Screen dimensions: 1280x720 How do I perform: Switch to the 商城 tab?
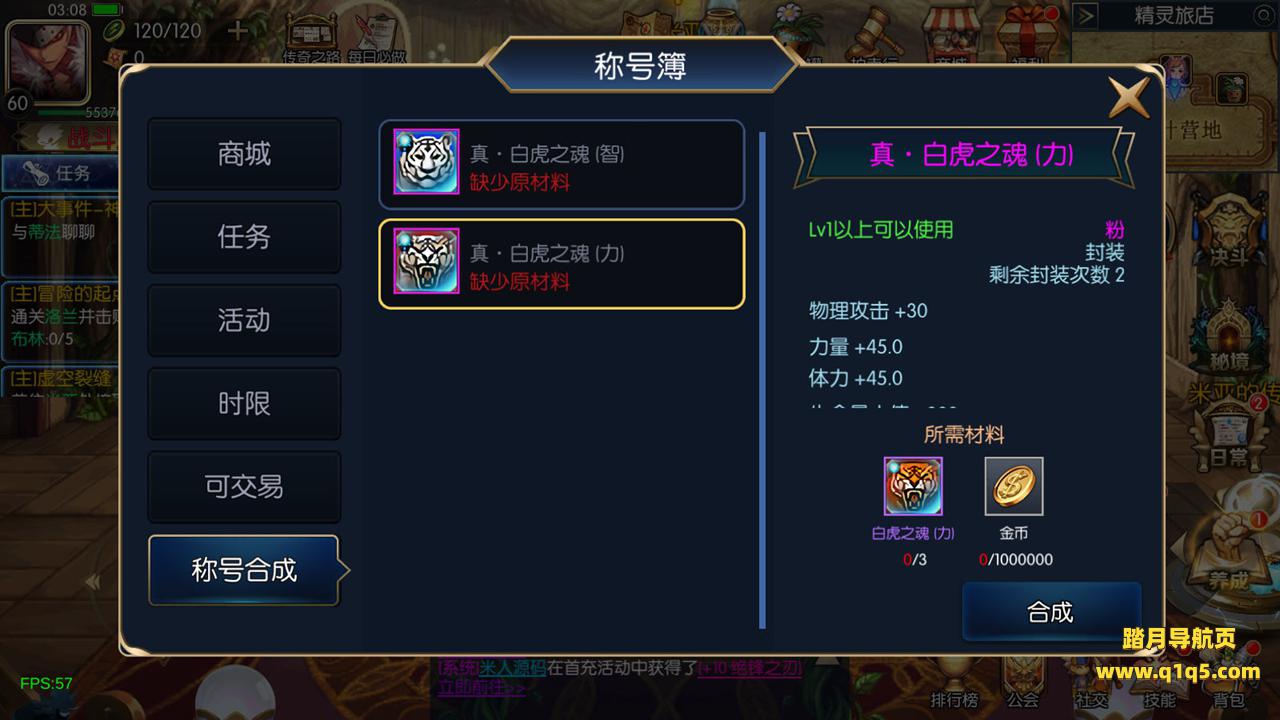pyautogui.click(x=244, y=154)
